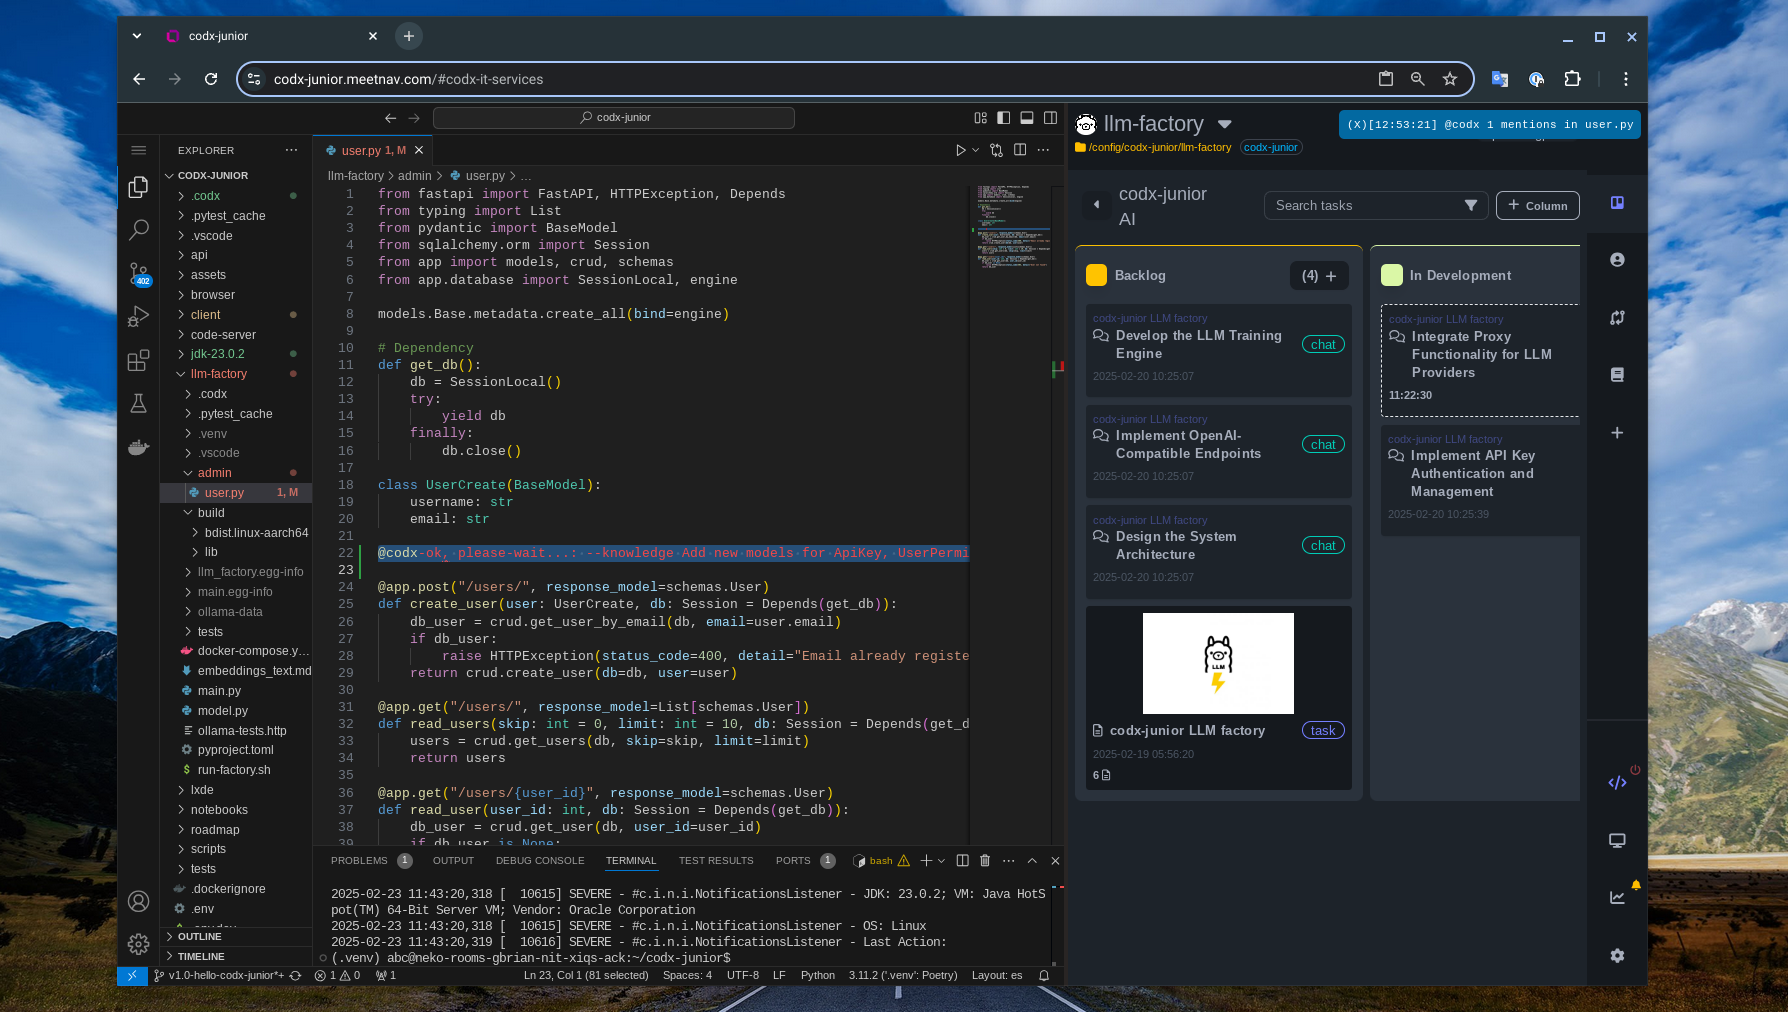Expand the OUTLINE section

pos(200,937)
